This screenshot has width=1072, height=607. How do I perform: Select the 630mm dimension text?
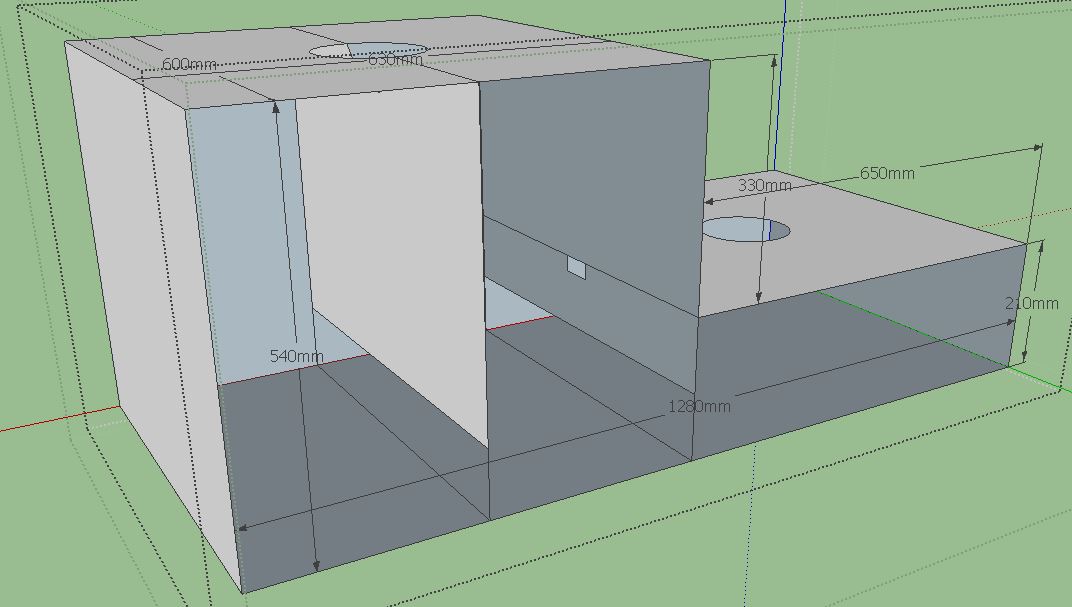tap(395, 60)
